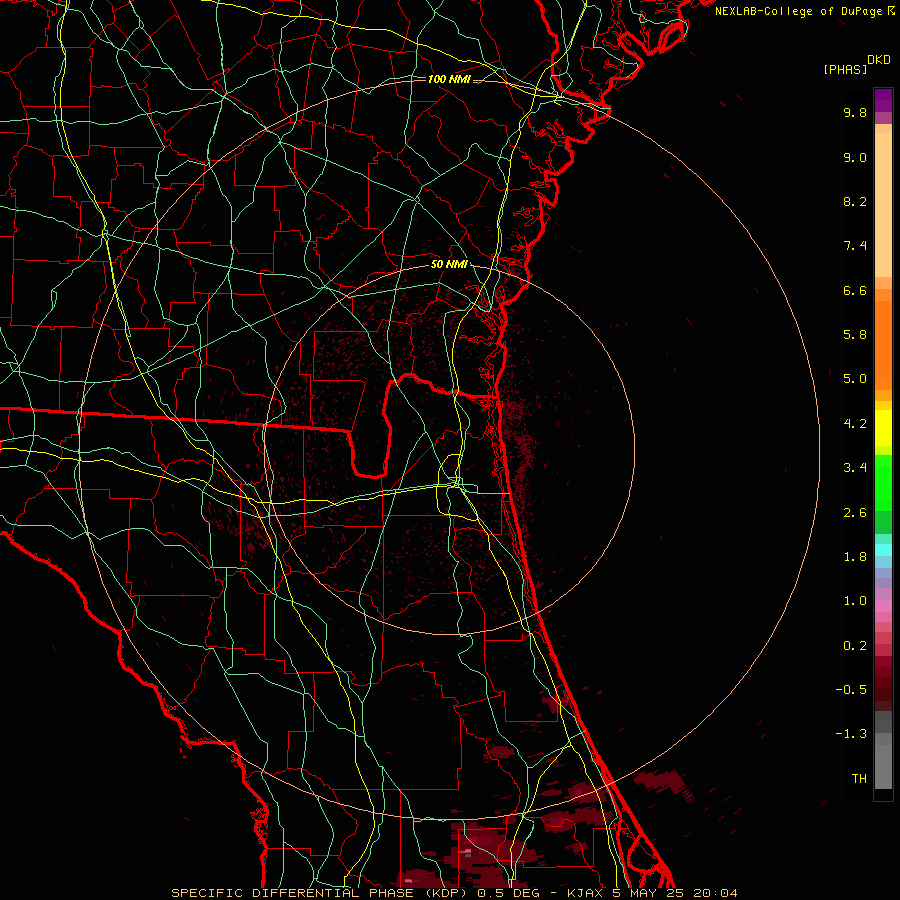Click the 6.6 legend label
The height and width of the screenshot is (900, 900).
pos(855,290)
